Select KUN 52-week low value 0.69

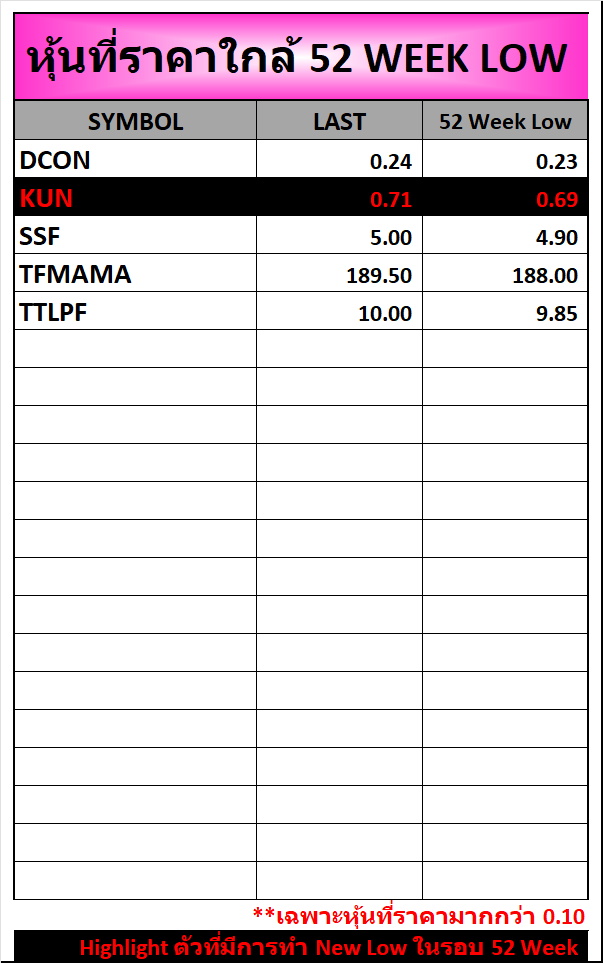tap(557, 199)
